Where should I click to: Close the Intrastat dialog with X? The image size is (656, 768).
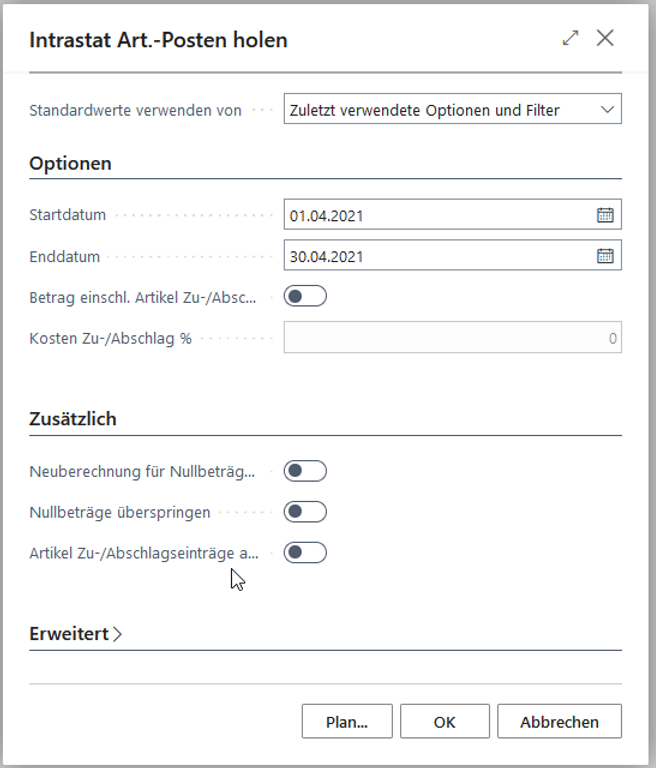(x=605, y=39)
